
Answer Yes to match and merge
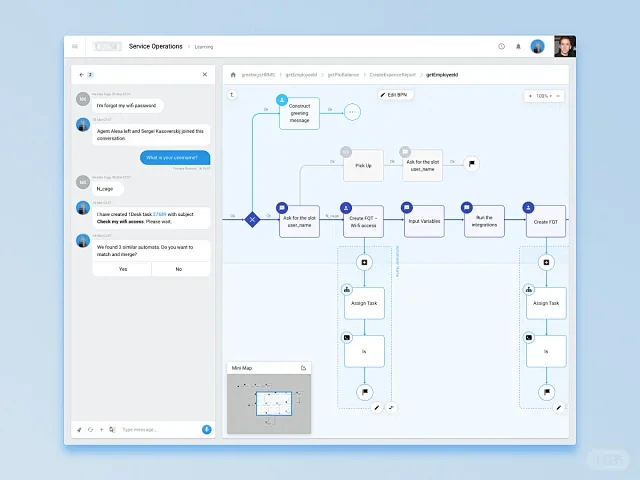pyautogui.click(x=123, y=269)
